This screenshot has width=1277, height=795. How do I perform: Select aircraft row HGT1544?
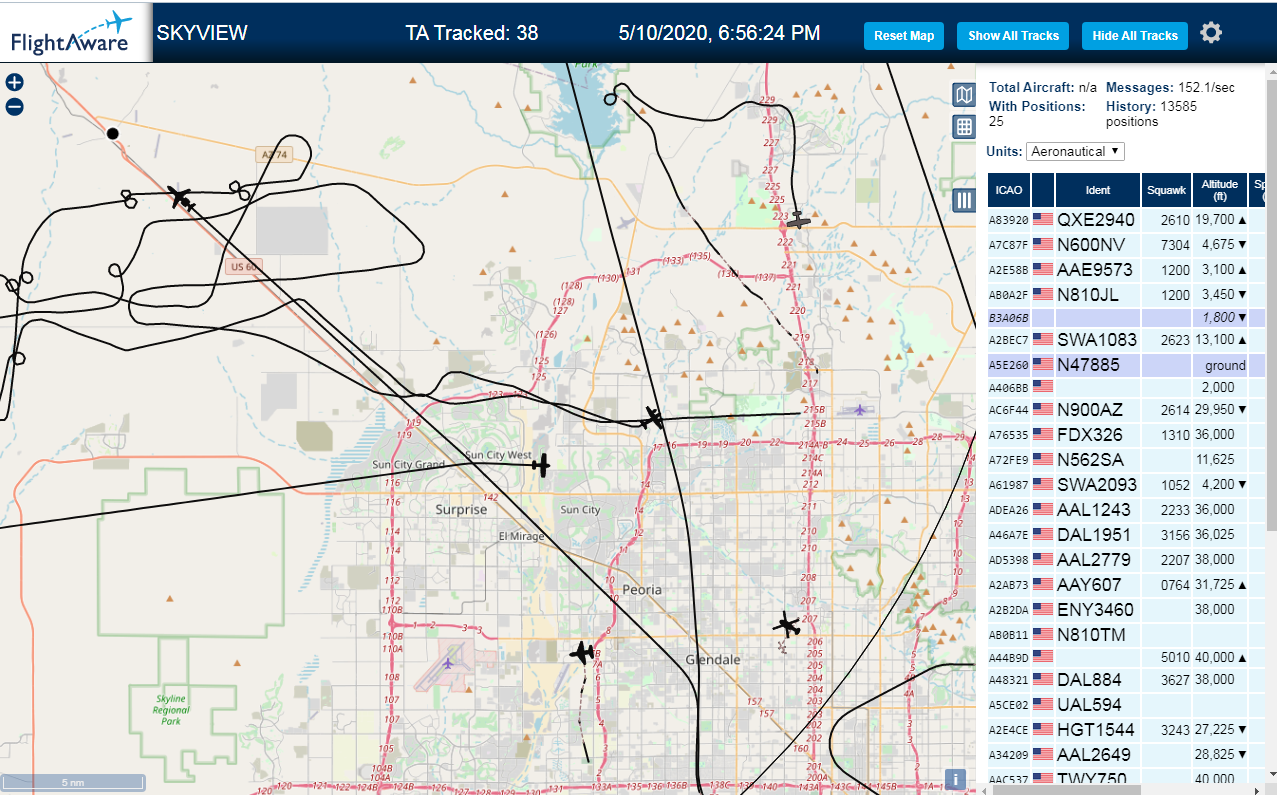click(x=1126, y=730)
